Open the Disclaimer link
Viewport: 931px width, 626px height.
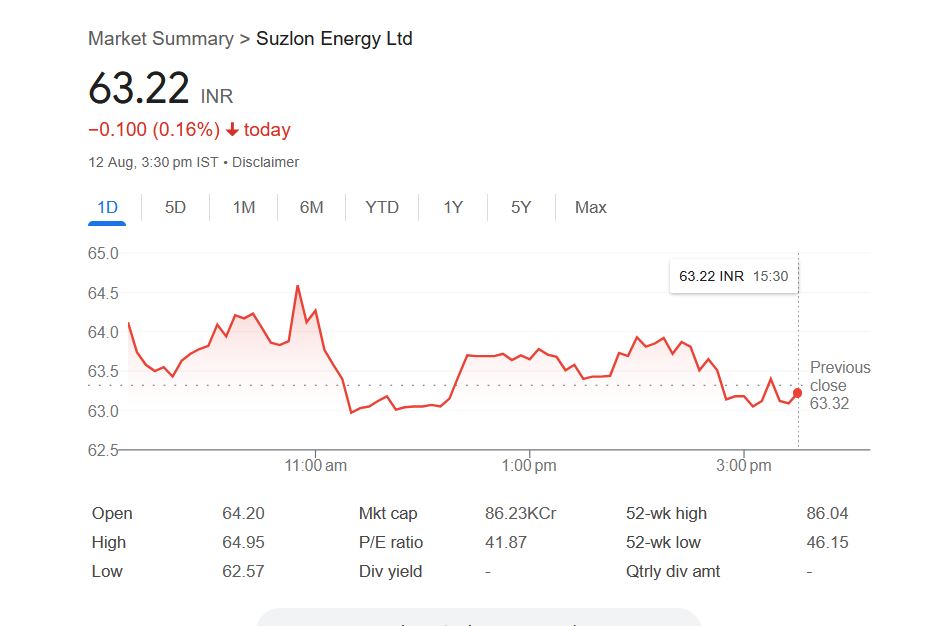point(265,162)
